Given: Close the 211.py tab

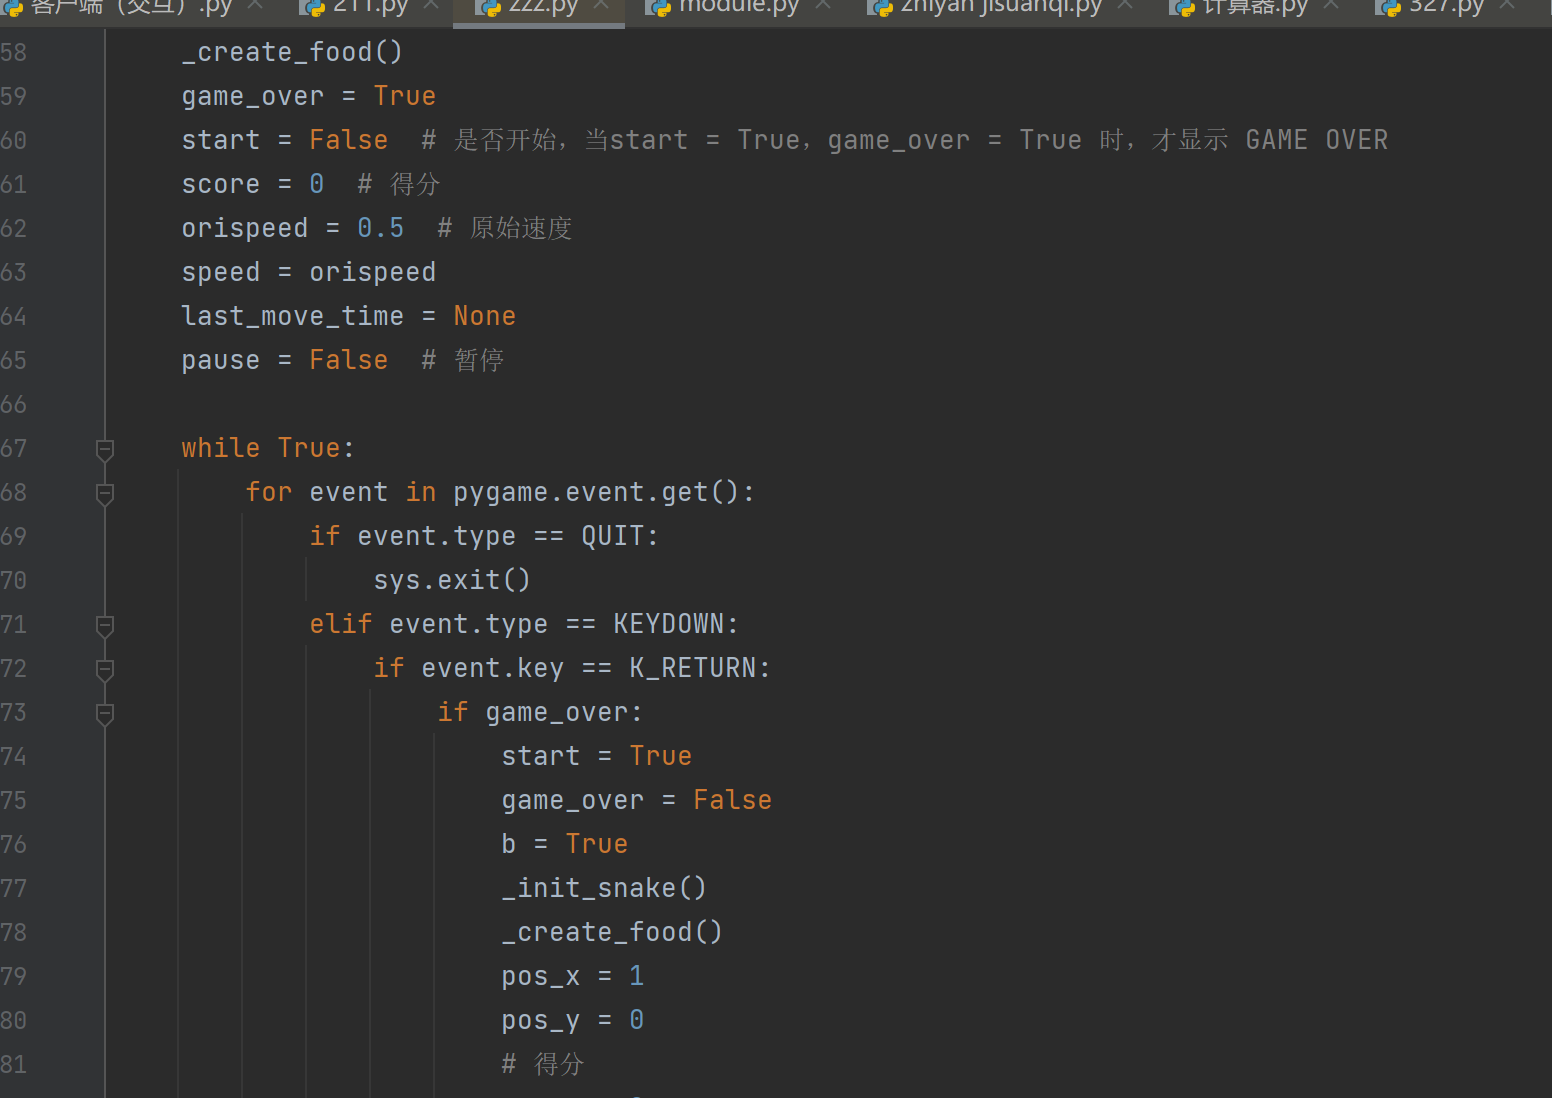Looking at the screenshot, I should 432,5.
